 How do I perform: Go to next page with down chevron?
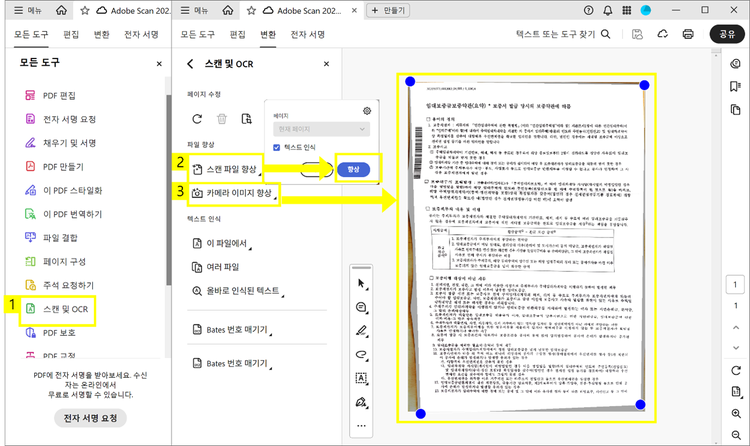click(736, 348)
